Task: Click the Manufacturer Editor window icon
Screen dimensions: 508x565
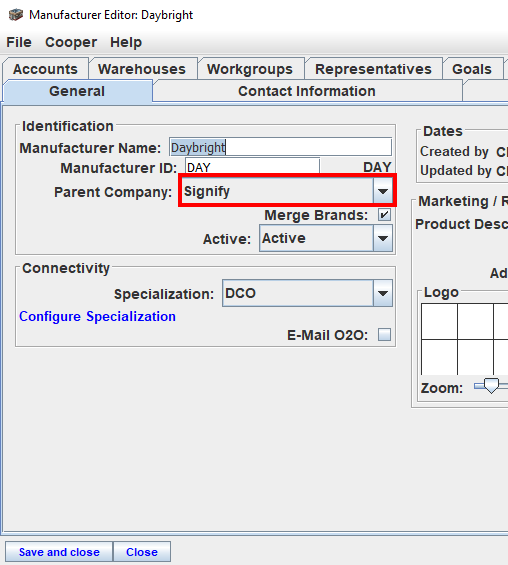Action: pos(15,15)
